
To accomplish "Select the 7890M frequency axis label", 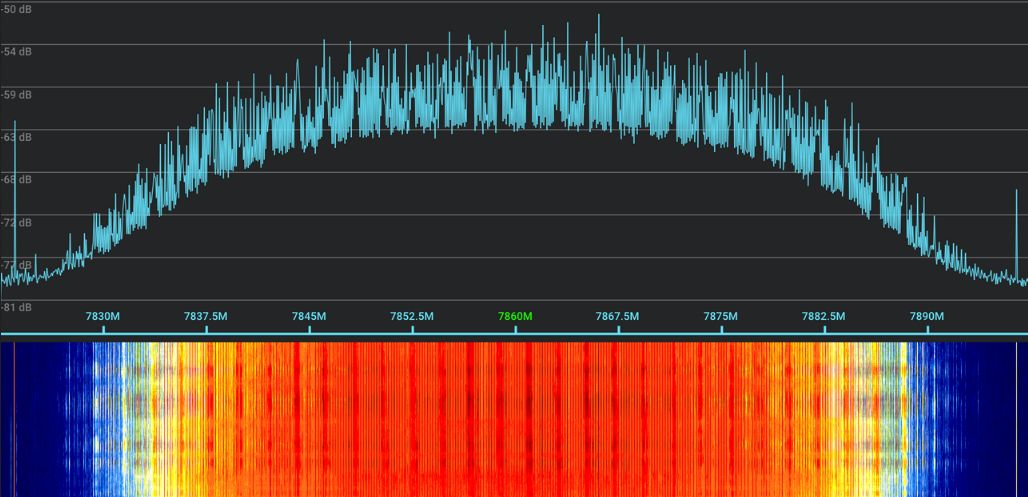I will click(x=926, y=316).
